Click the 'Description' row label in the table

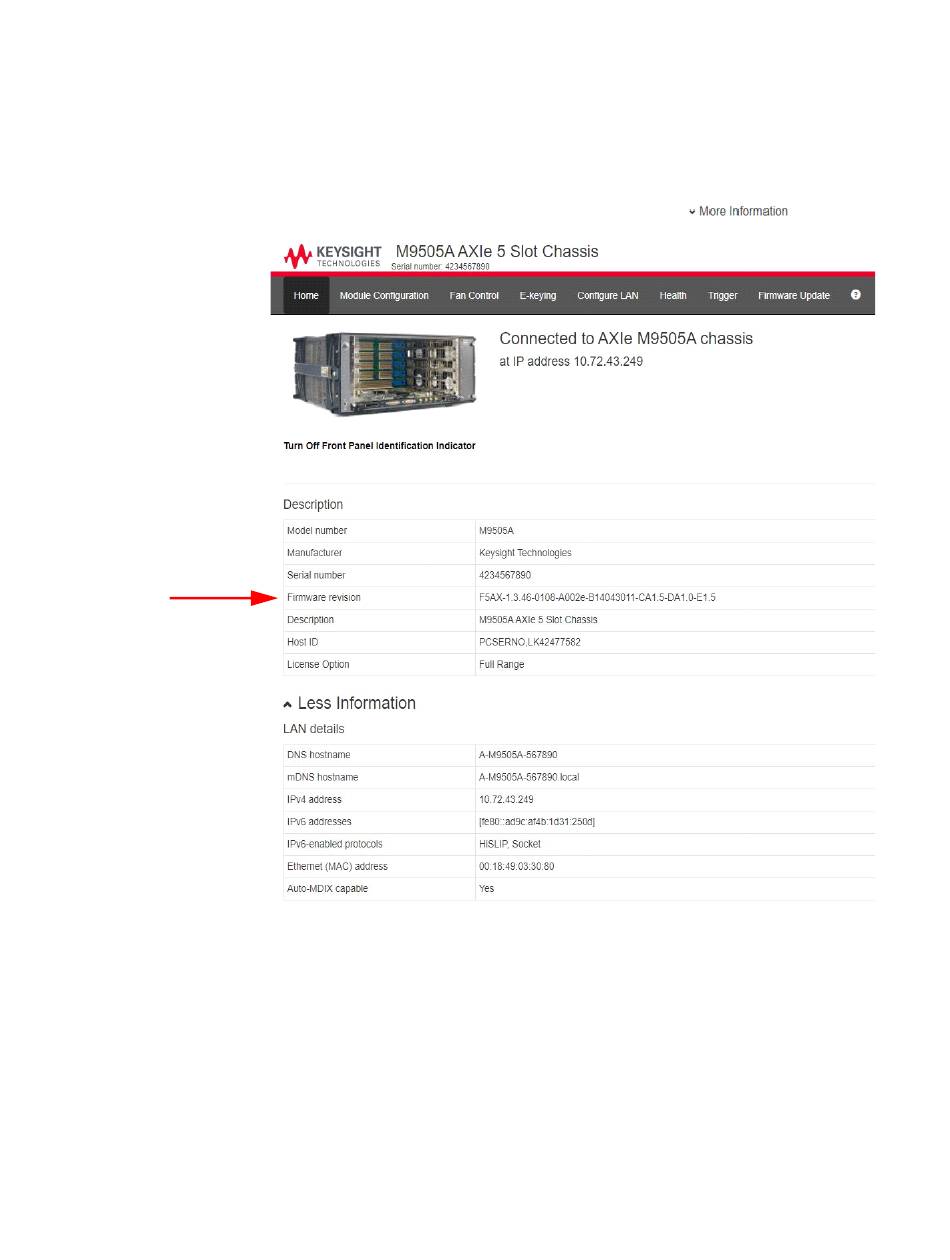311,620
